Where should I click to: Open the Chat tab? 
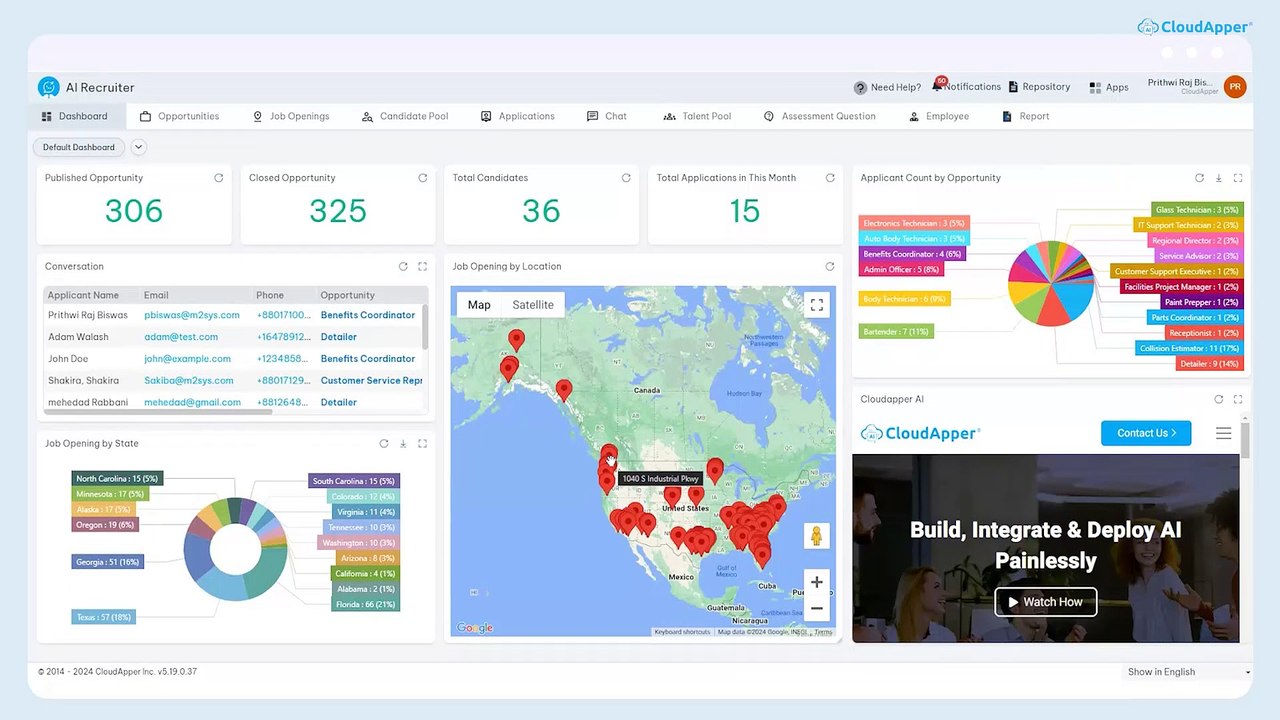point(606,116)
